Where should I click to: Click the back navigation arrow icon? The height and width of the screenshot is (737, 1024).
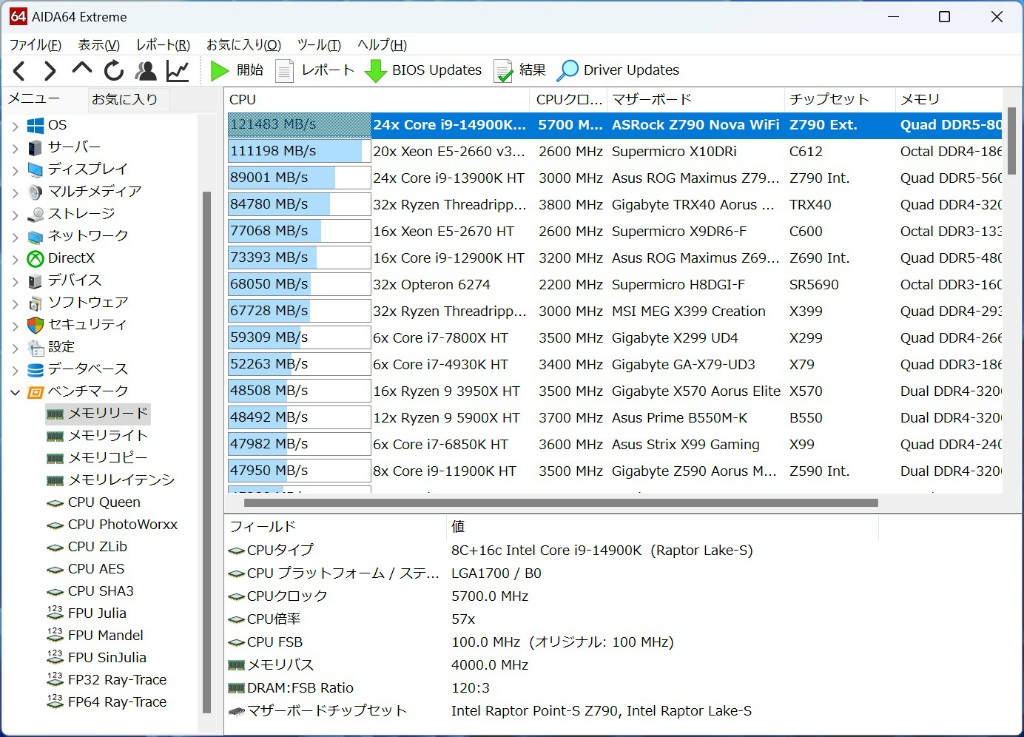[x=19, y=71]
